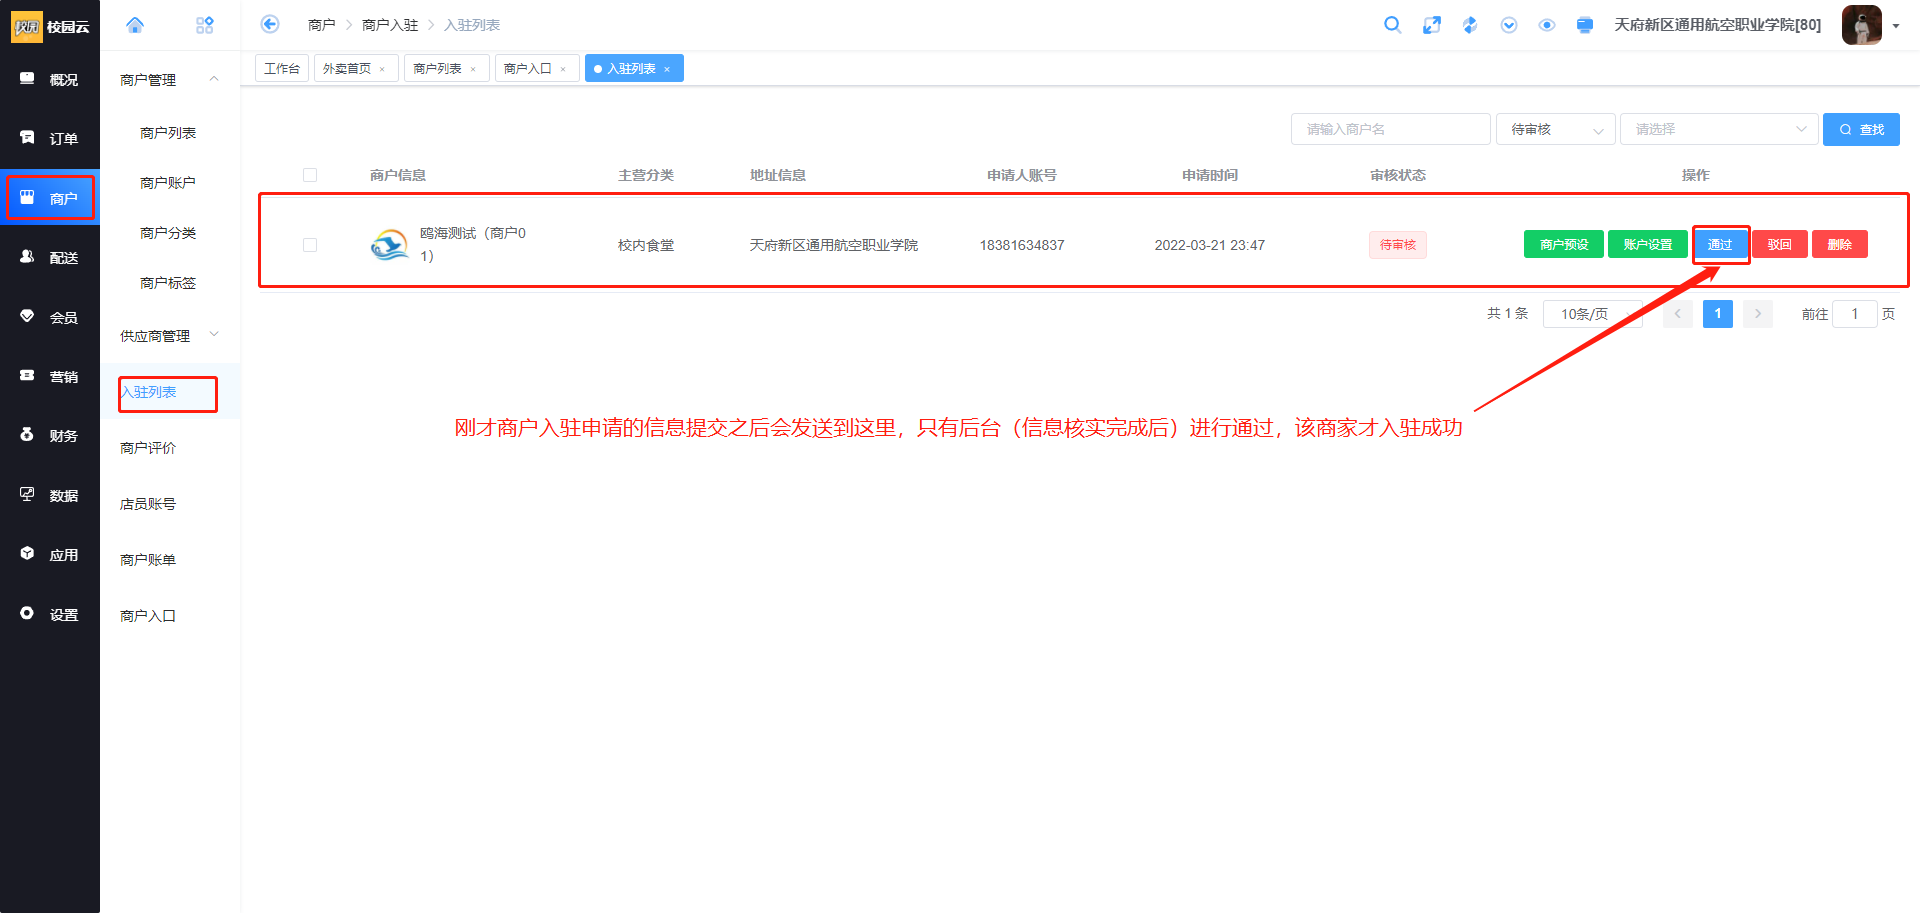
Task: Click the home icon in the sidebar header
Action: [135, 25]
